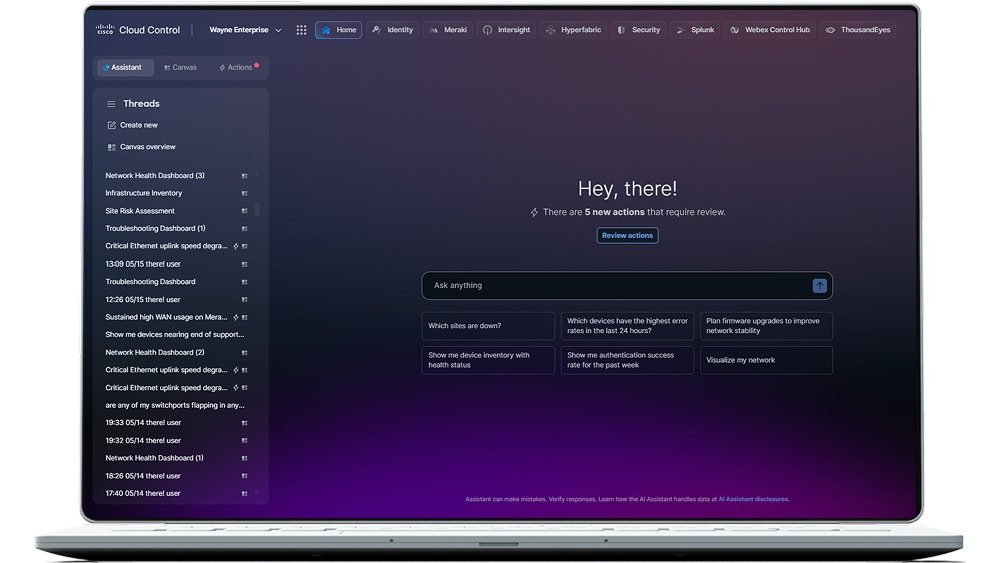Open the Hyperfabric tab
The width and height of the screenshot is (1000, 563).
(573, 30)
